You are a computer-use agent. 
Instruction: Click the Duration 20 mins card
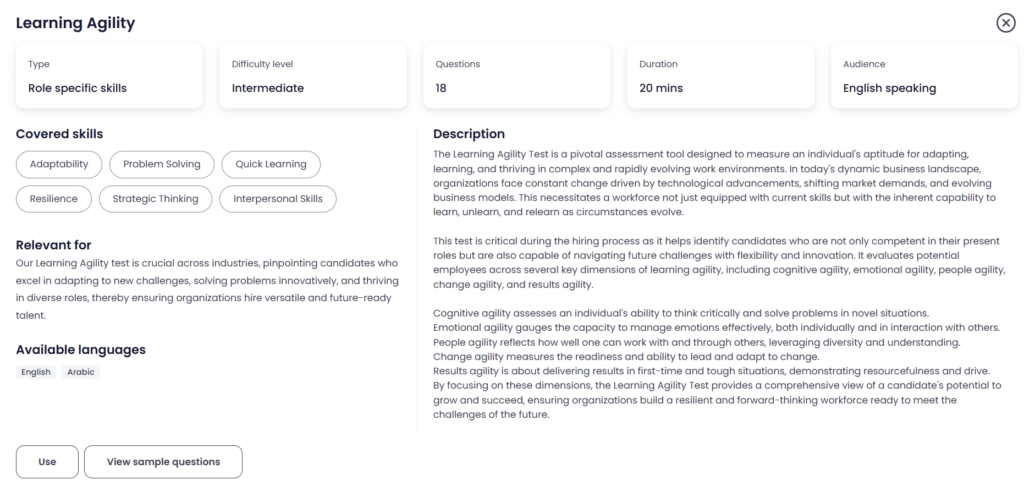720,76
